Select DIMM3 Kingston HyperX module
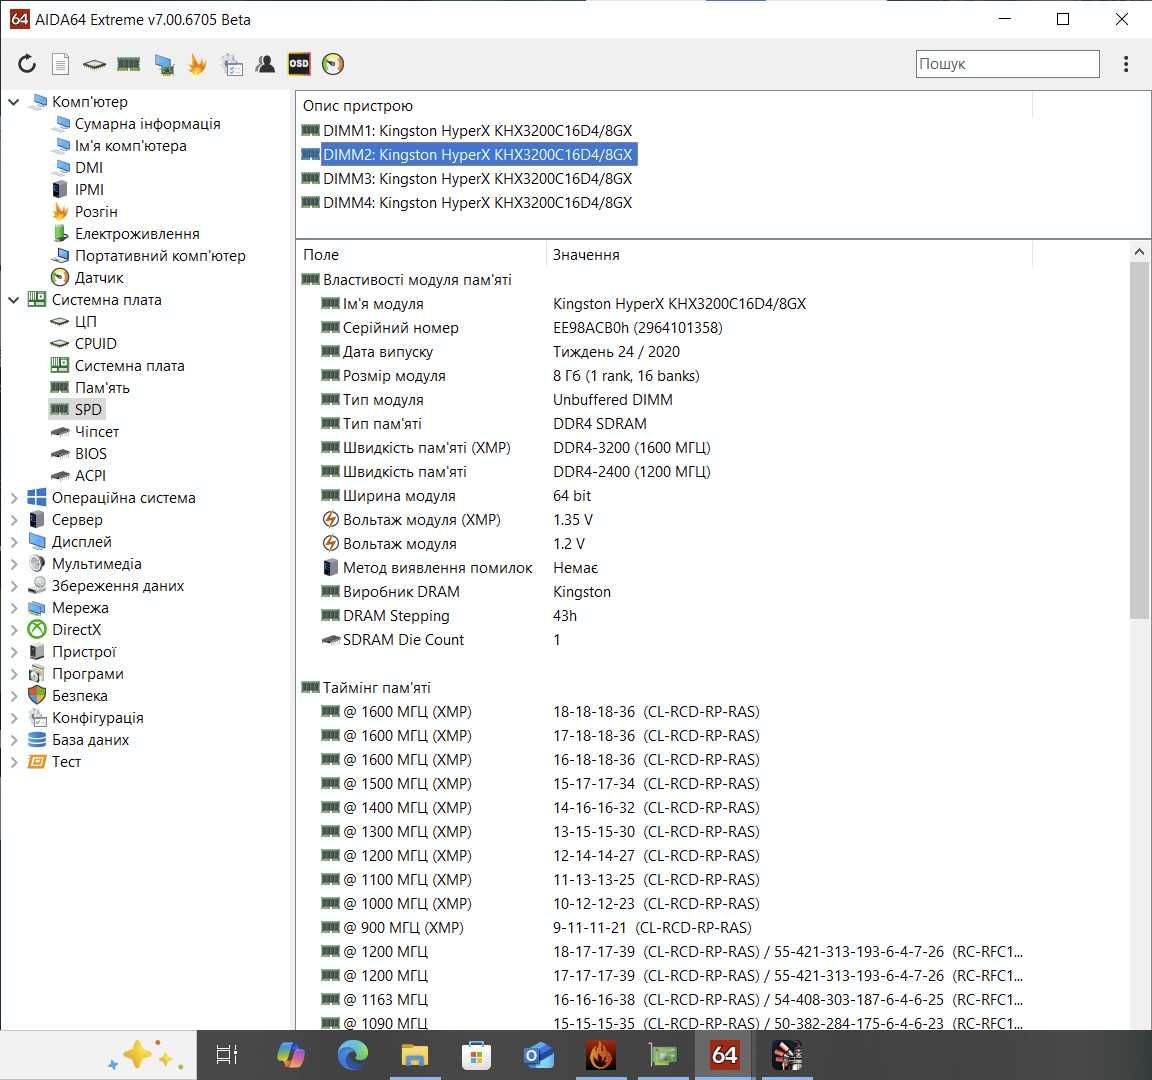The width and height of the screenshot is (1152, 1080). (477, 179)
